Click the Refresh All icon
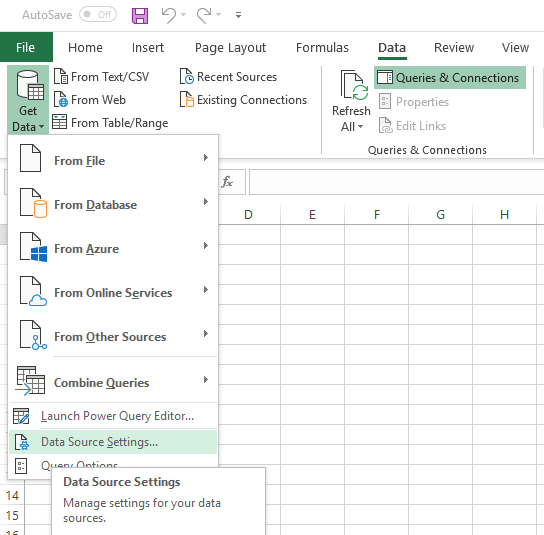 click(x=354, y=85)
